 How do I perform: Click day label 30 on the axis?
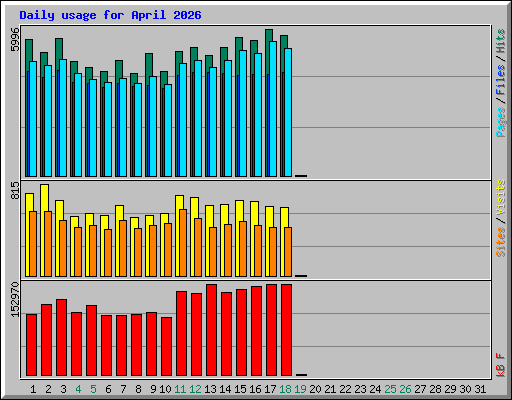click(x=465, y=389)
